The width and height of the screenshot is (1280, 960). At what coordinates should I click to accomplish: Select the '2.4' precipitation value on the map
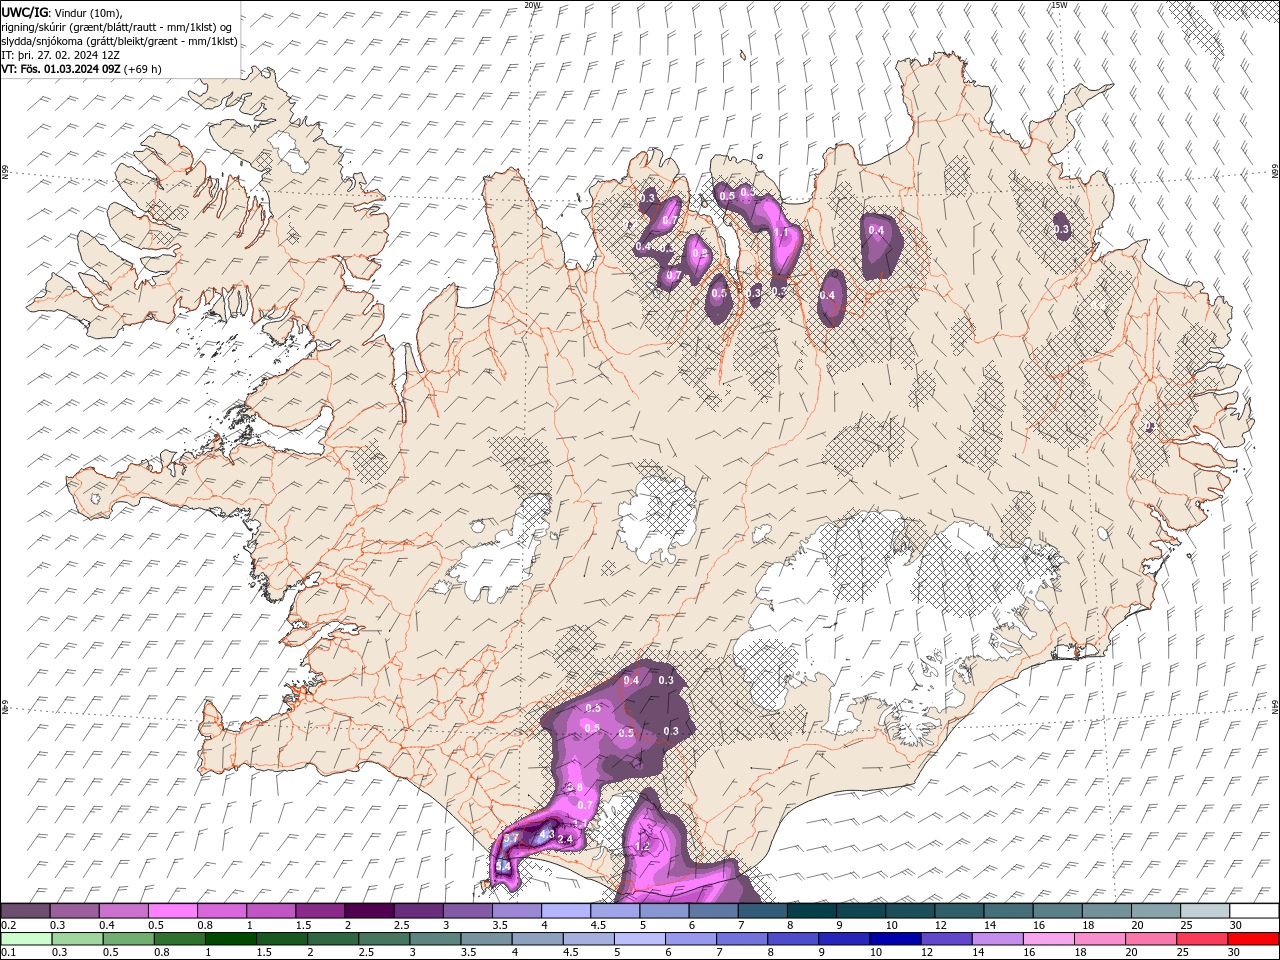coord(565,839)
